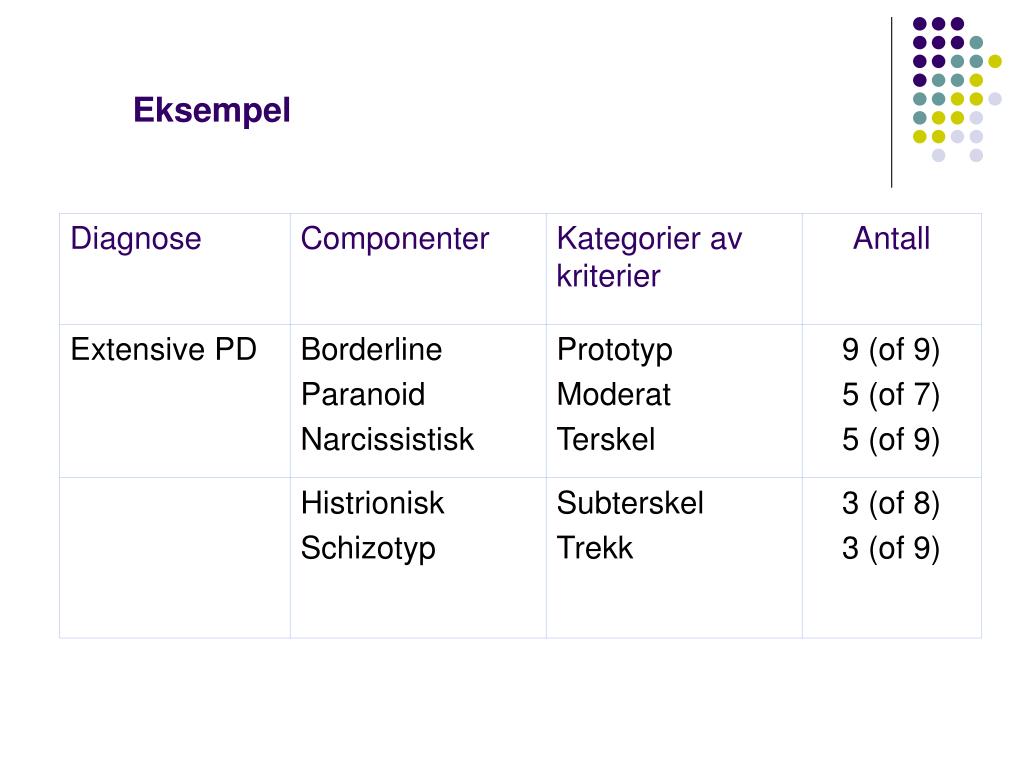This screenshot has height=768, width=1024.
Task: Click the Narcissistisk component text
Action: pyautogui.click(x=387, y=440)
